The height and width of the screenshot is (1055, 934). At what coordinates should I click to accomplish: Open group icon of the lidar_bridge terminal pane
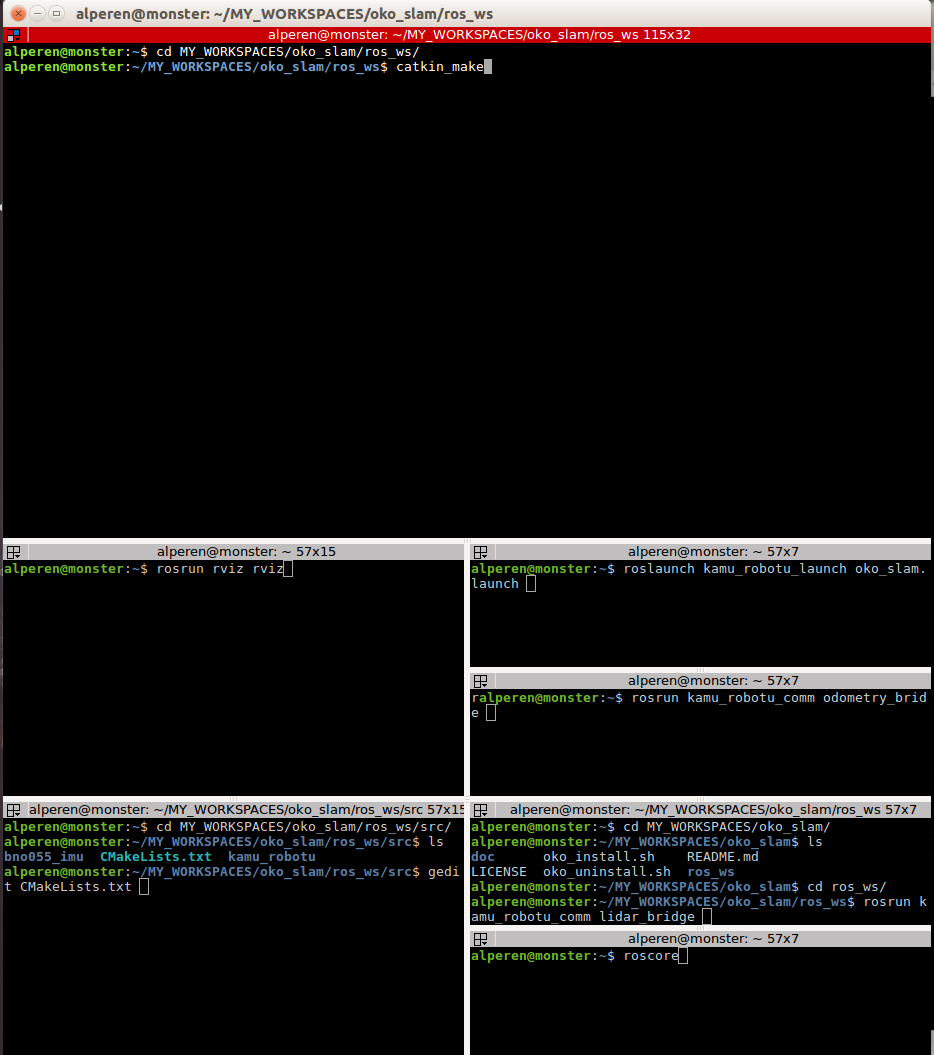[x=480, y=810]
